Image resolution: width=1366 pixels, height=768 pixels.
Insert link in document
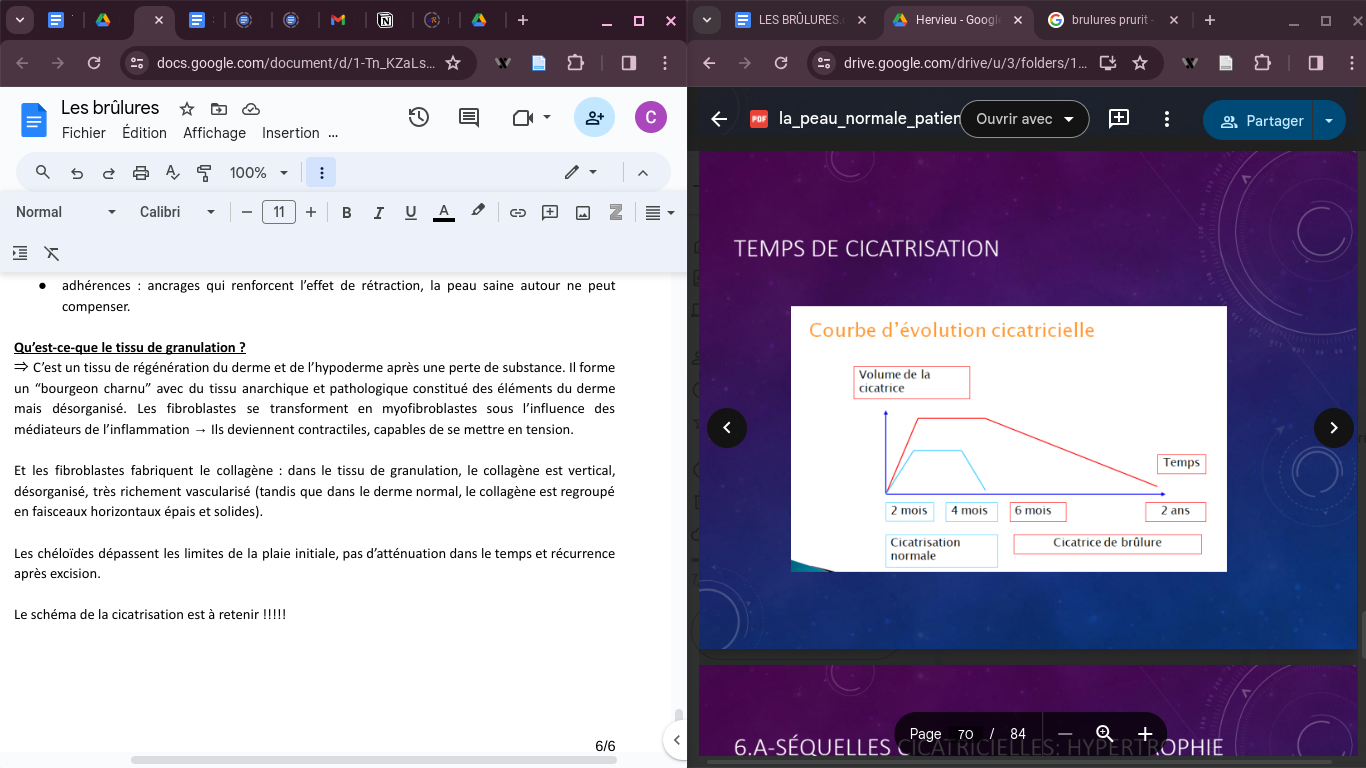coord(517,212)
